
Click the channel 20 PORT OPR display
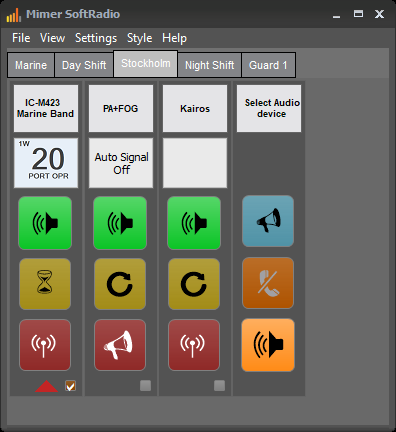click(46, 163)
